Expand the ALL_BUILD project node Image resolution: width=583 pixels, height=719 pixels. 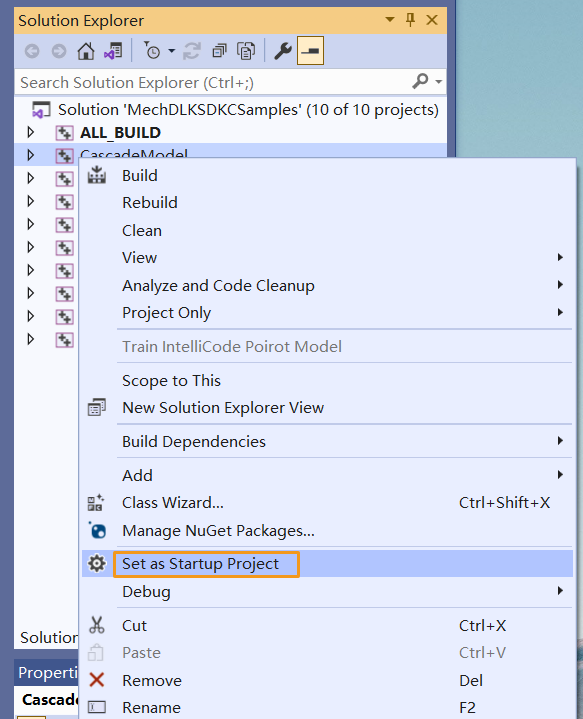click(30, 133)
